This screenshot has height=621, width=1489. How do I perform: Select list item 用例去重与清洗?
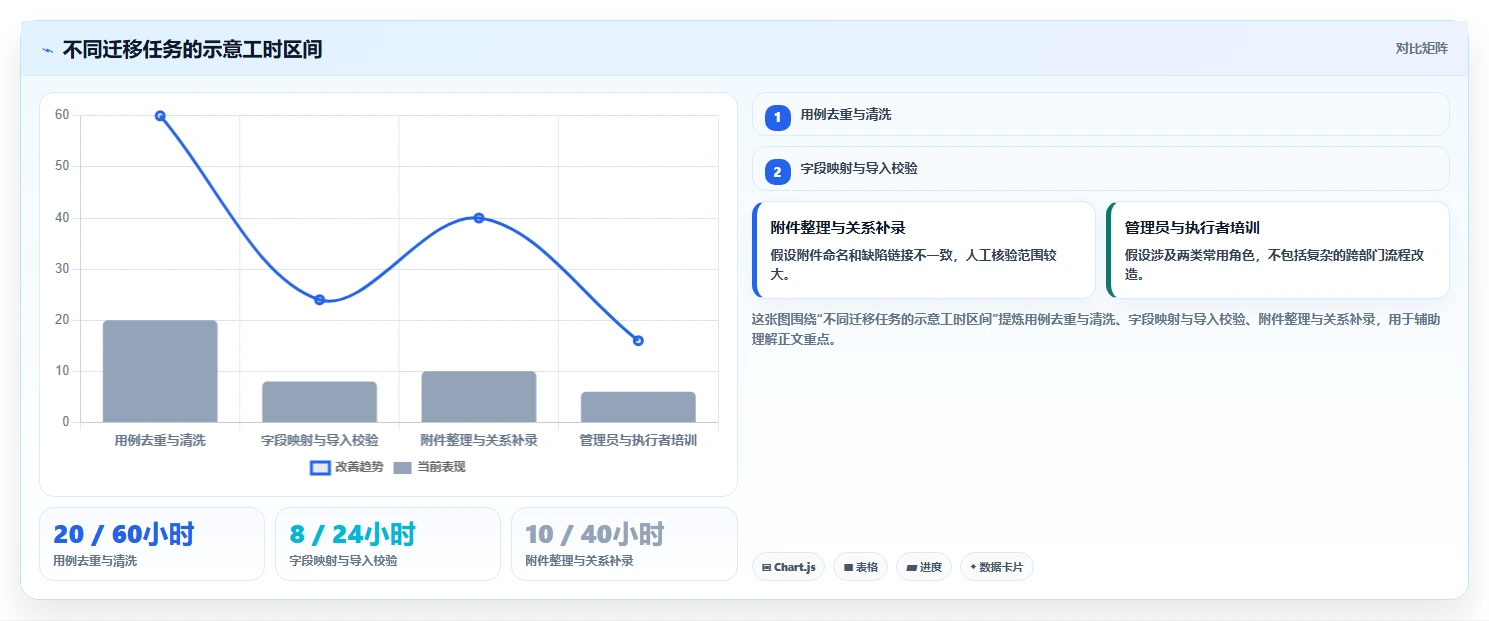coord(1100,114)
